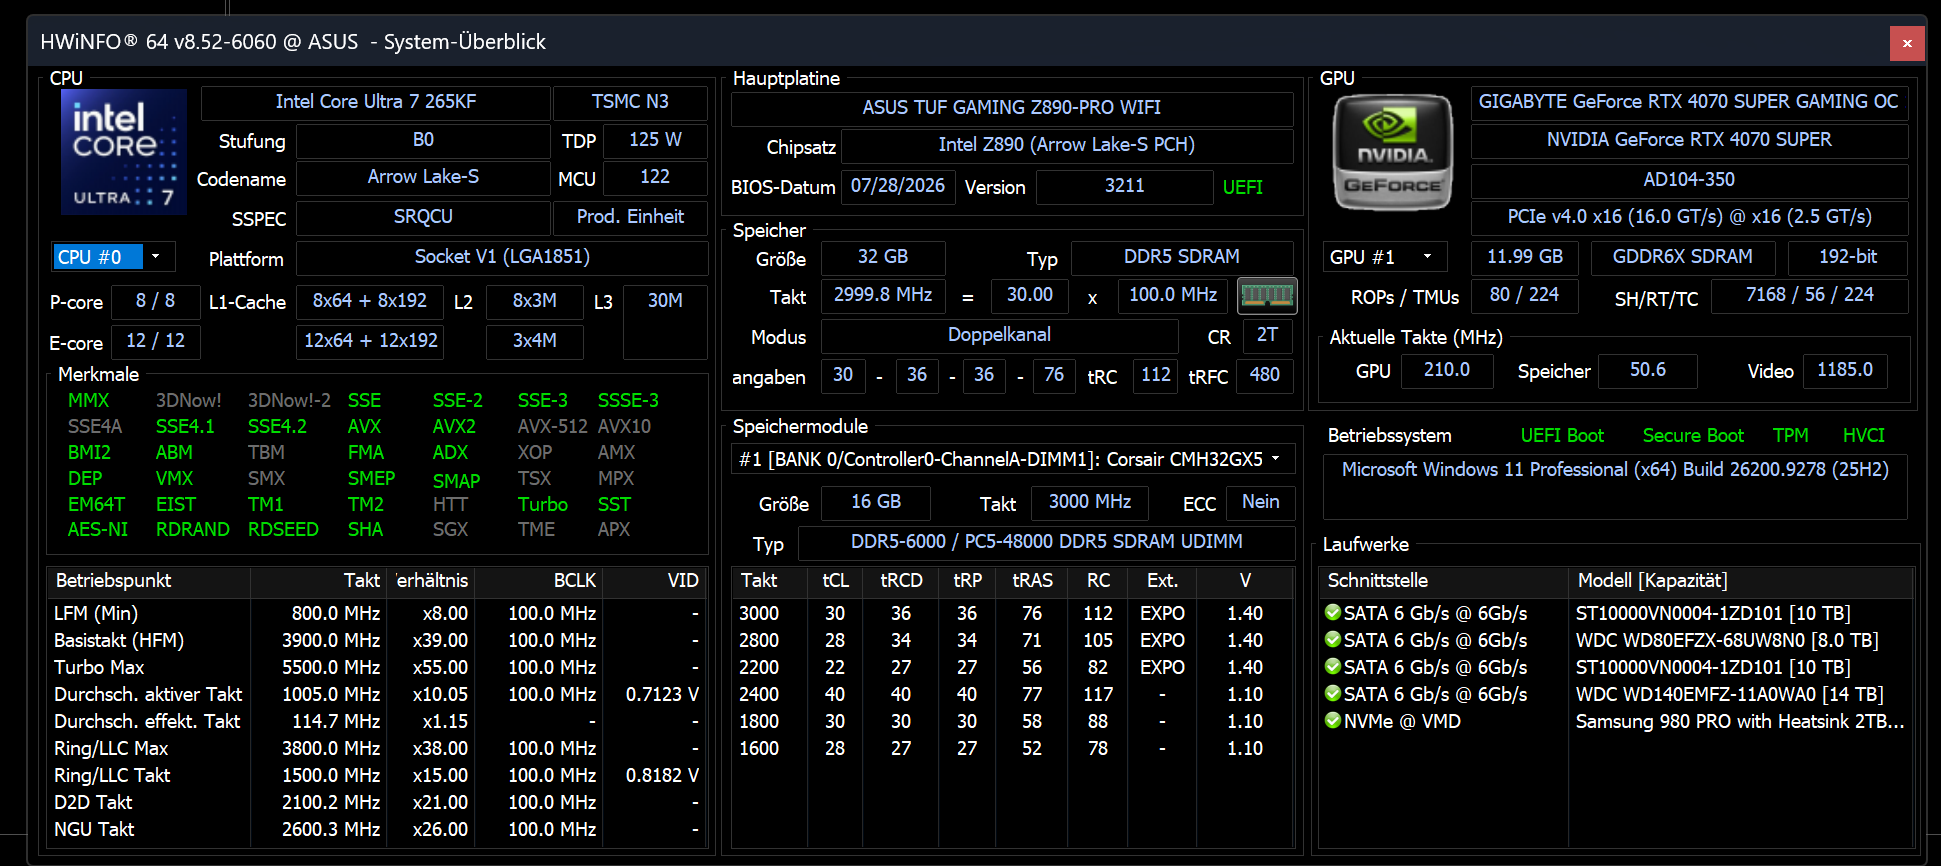1941x866 pixels.
Task: Click the tRAS column header in timings table
Action: (x=1032, y=581)
